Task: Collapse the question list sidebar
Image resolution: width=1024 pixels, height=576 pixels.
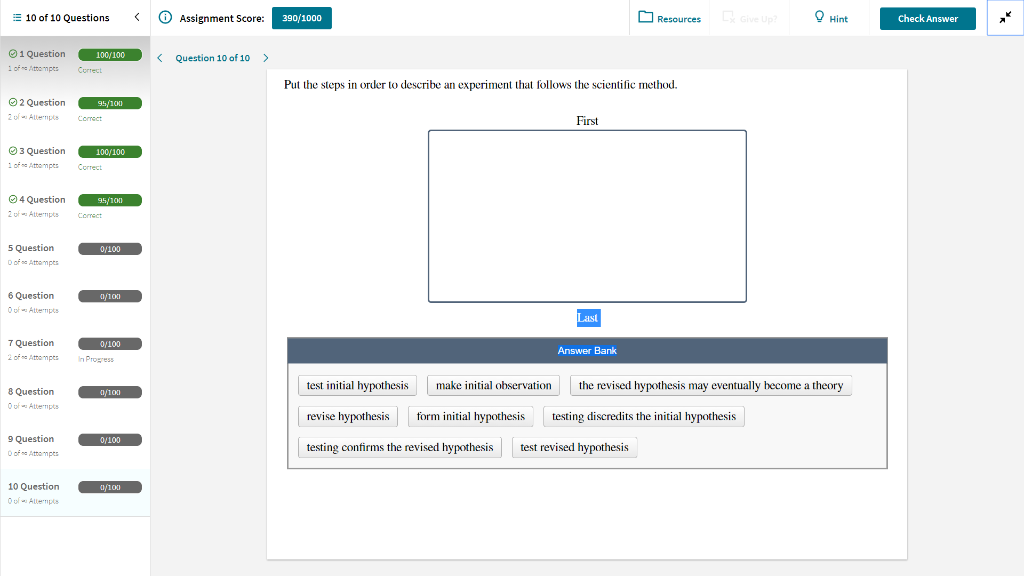Action: tap(136, 17)
